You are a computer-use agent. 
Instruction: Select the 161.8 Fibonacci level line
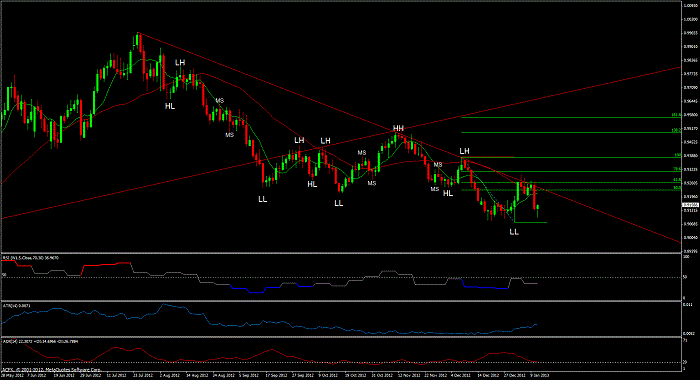click(571, 117)
